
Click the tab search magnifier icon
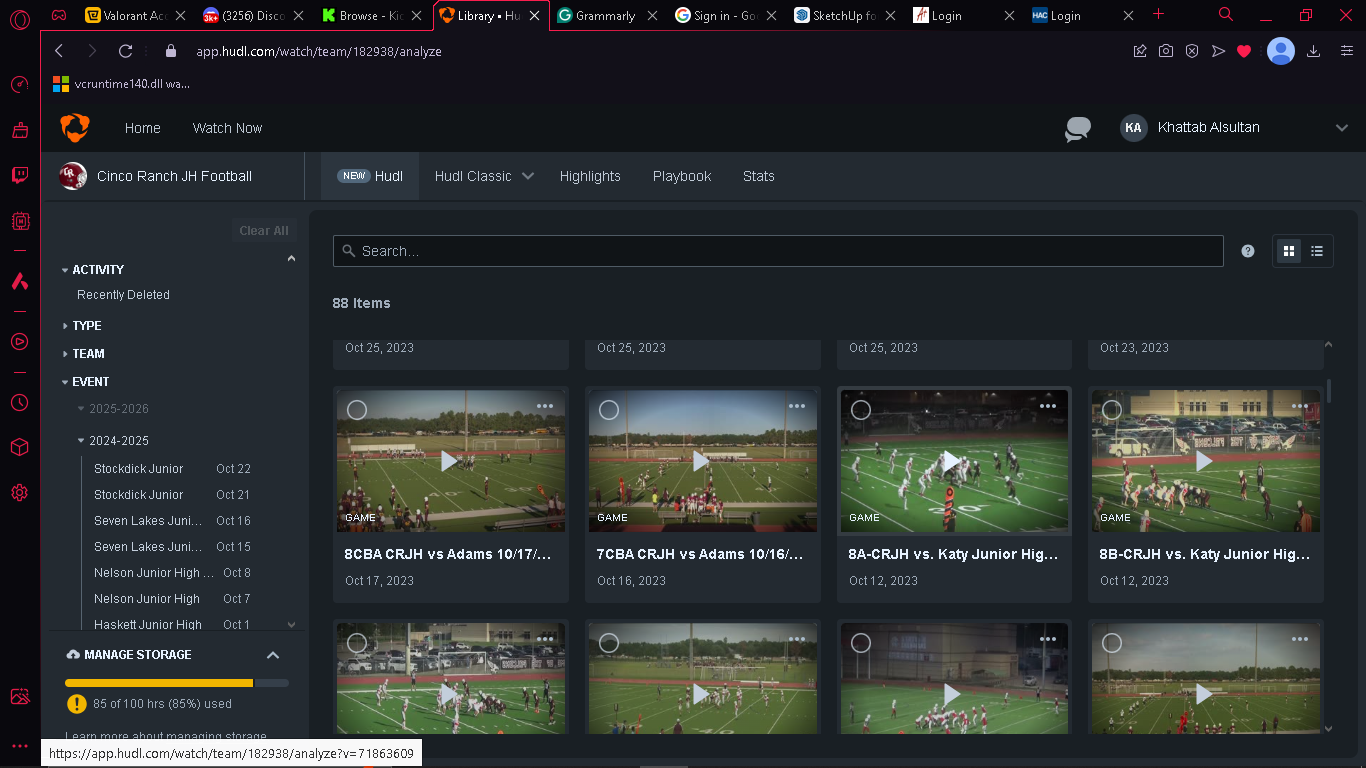click(x=1226, y=14)
